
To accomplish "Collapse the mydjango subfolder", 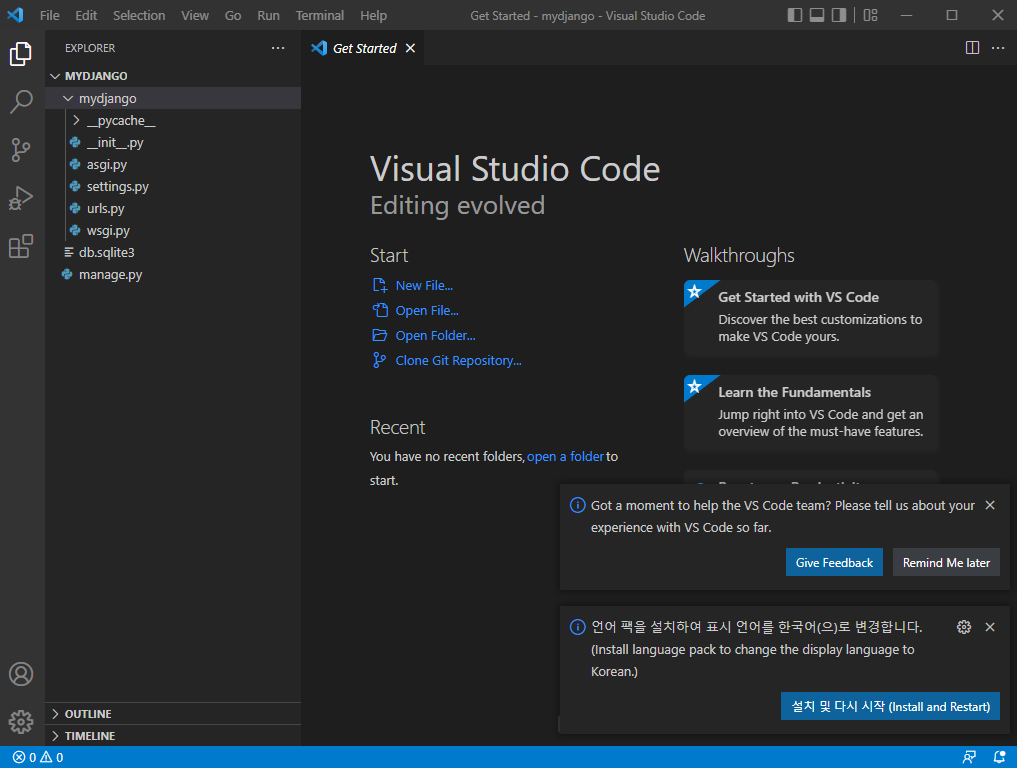I will pos(173,98).
